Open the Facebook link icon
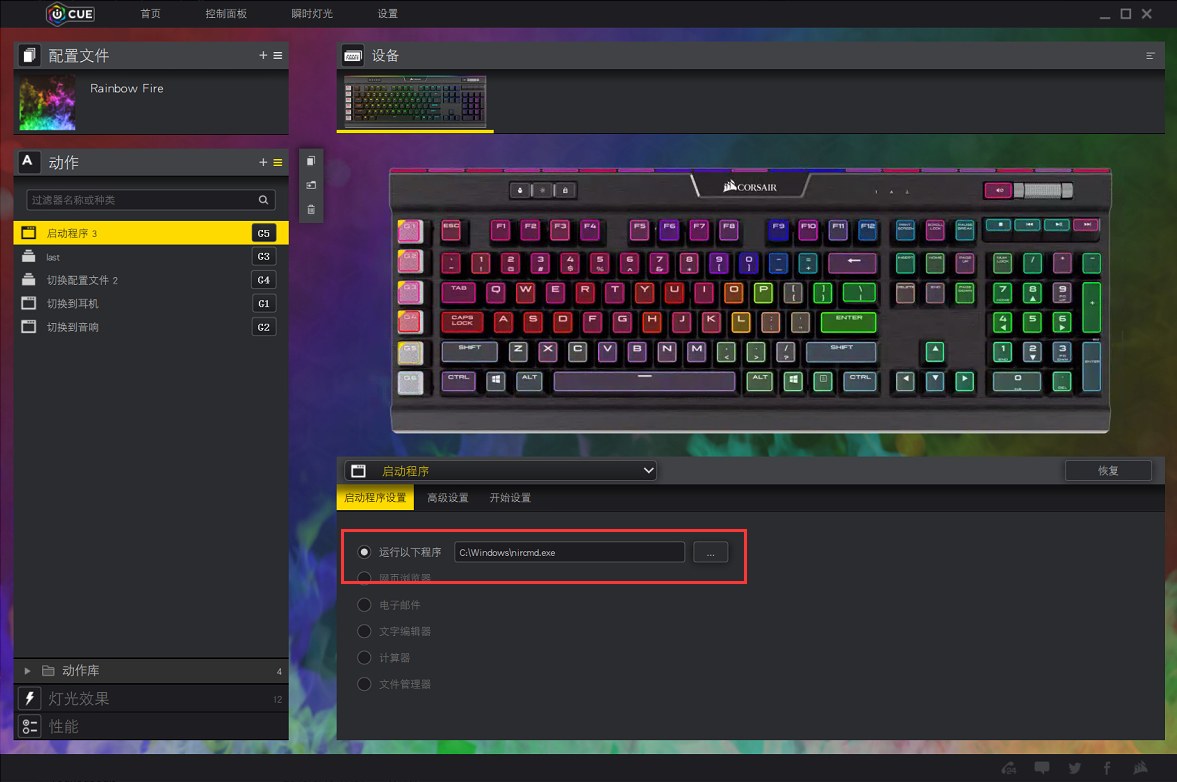1177x782 pixels. 1107,768
